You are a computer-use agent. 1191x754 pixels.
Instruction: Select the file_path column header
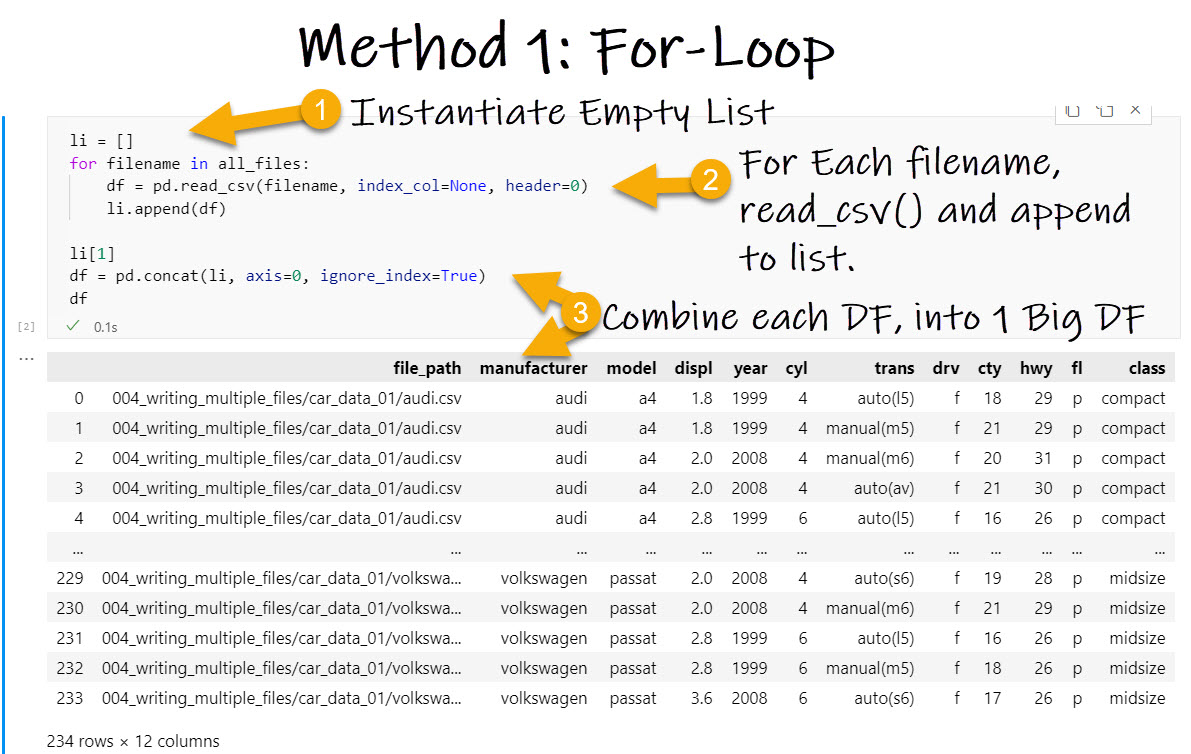point(427,368)
